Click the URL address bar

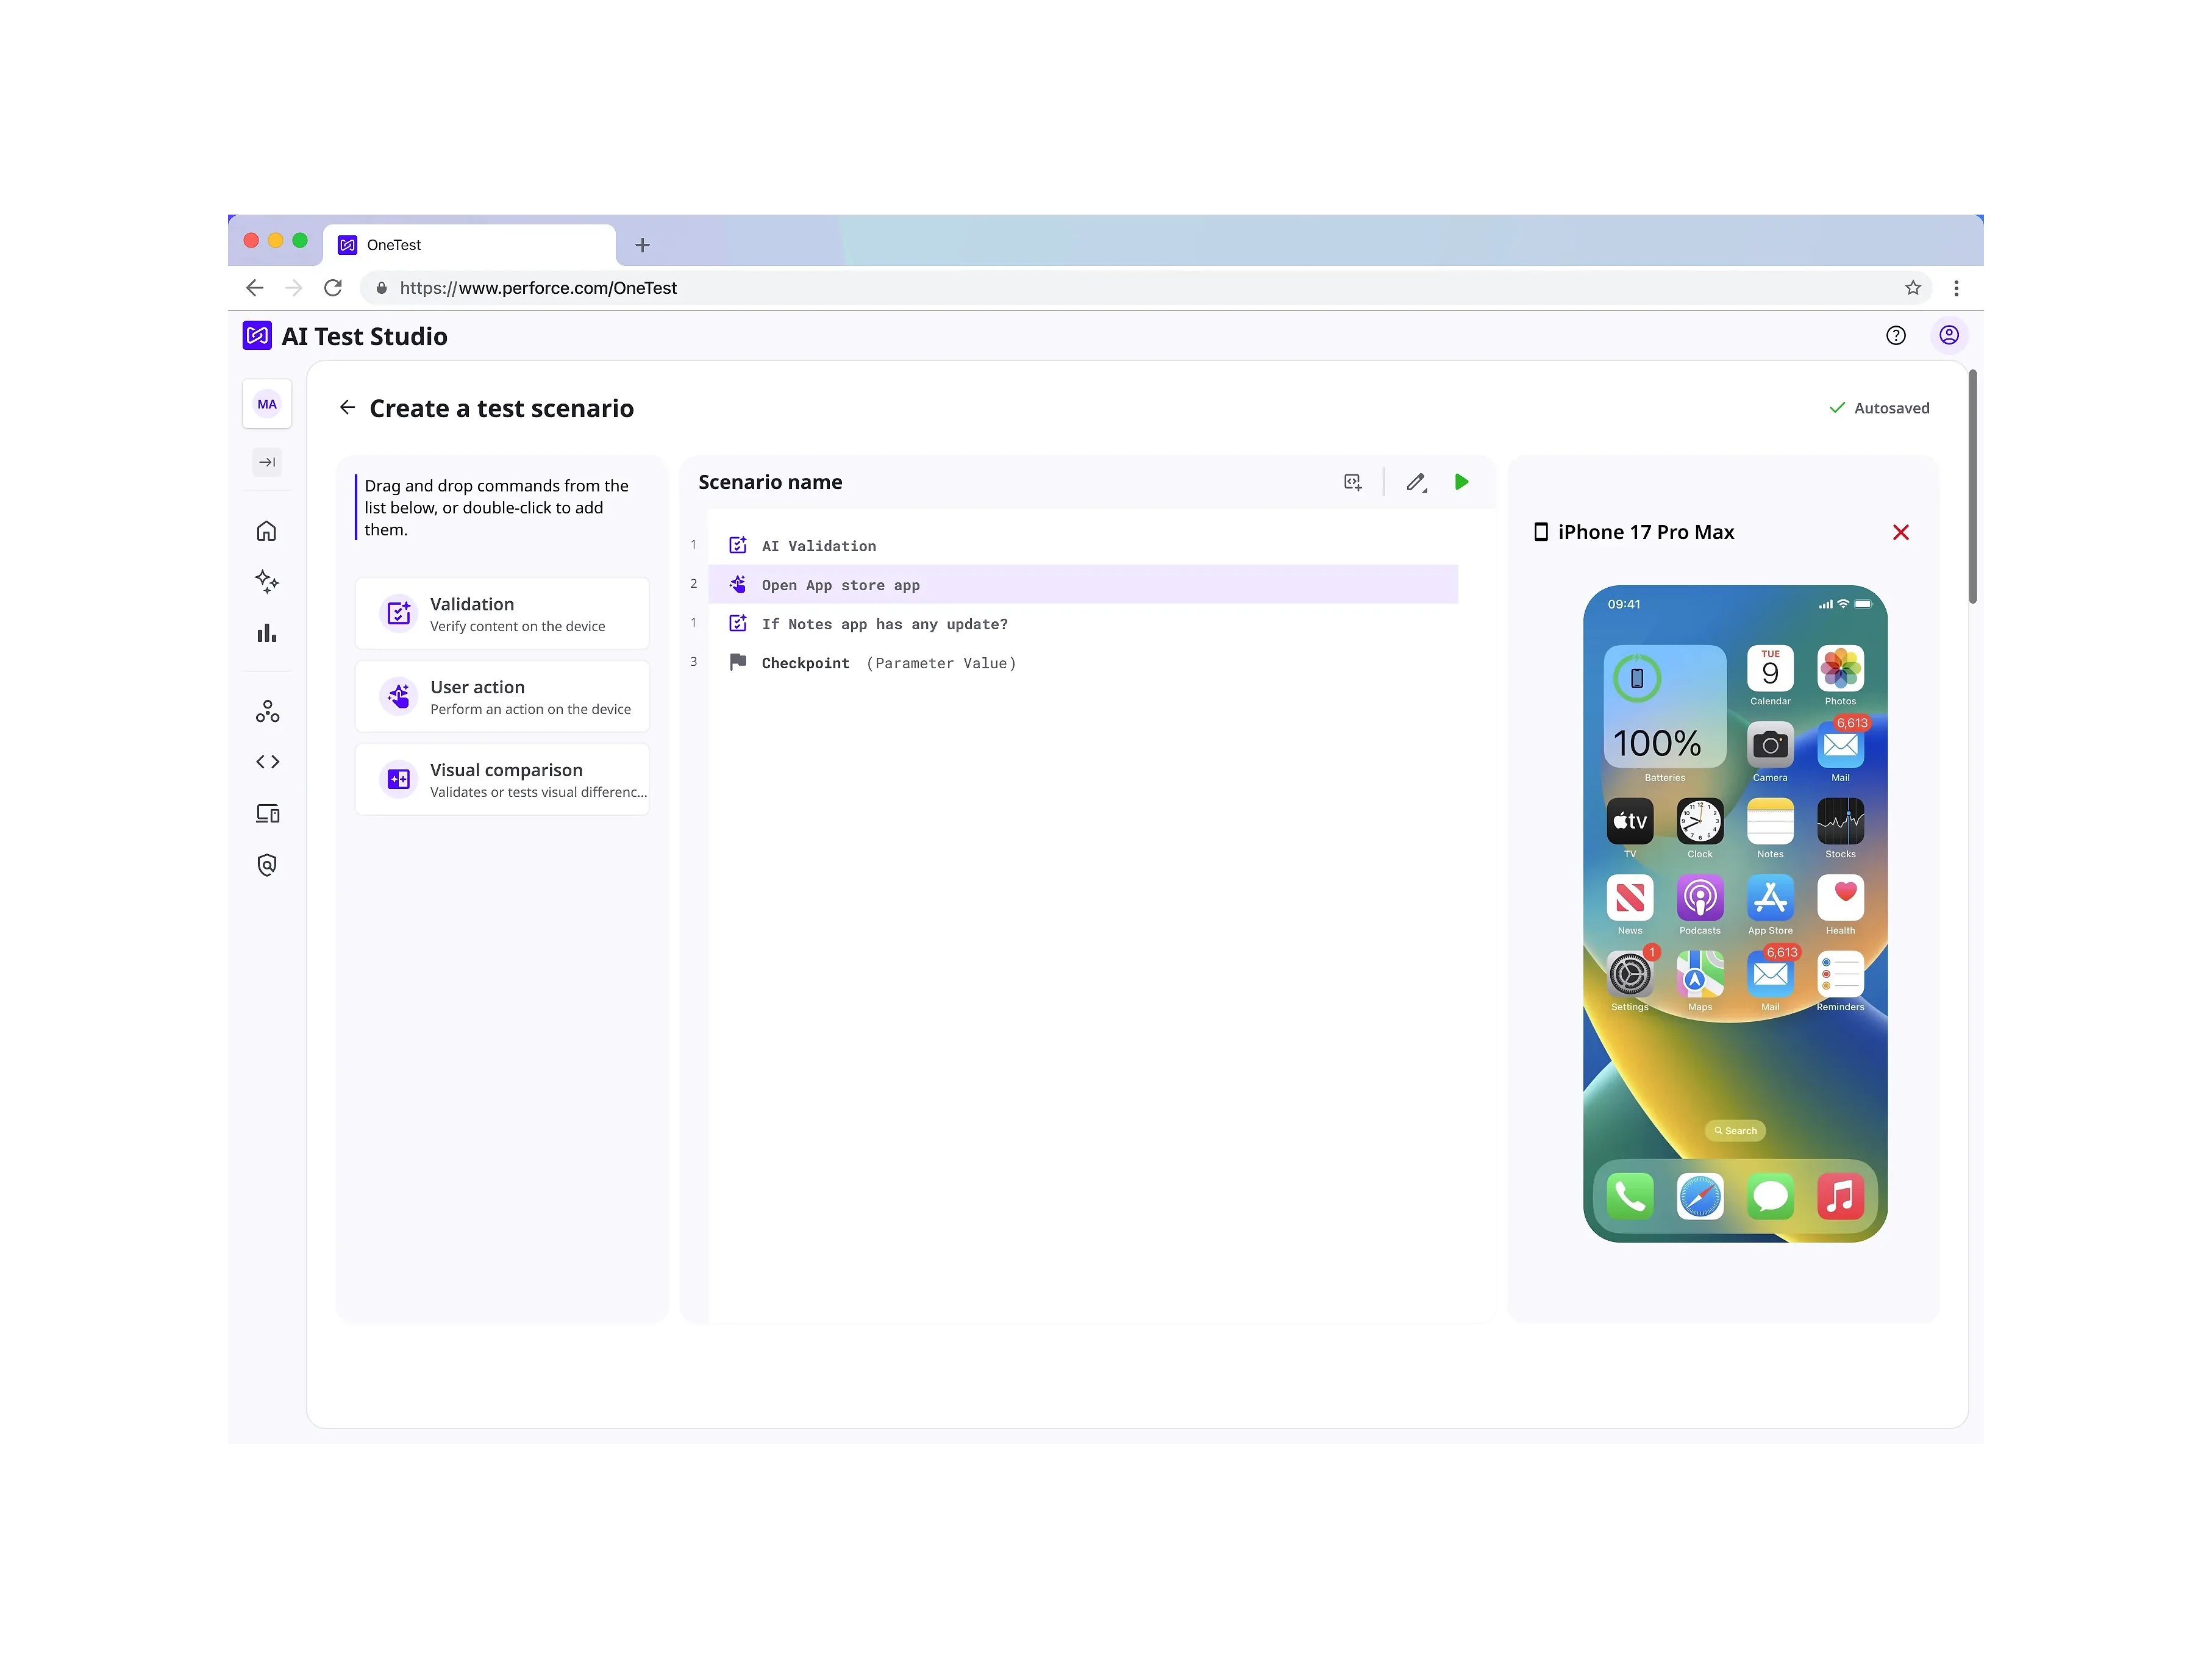[1145, 288]
